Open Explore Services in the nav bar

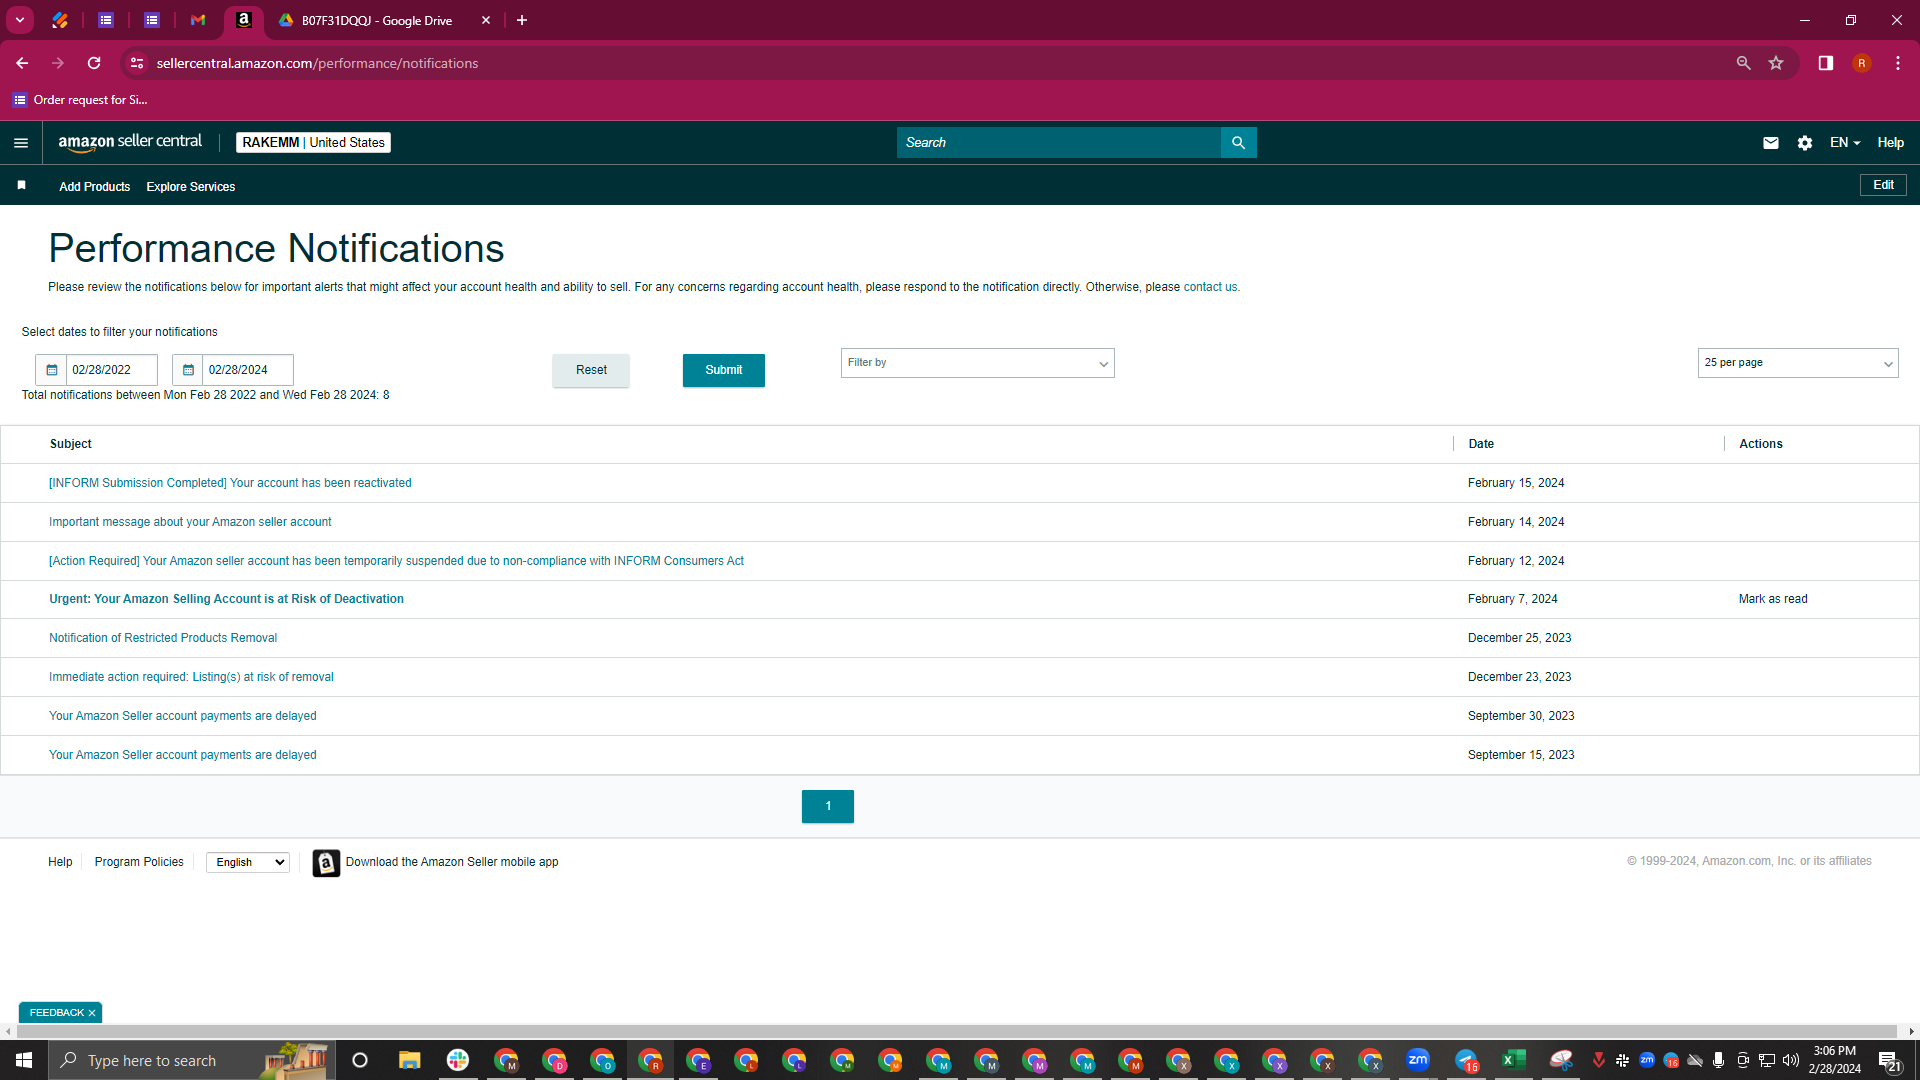[190, 187]
